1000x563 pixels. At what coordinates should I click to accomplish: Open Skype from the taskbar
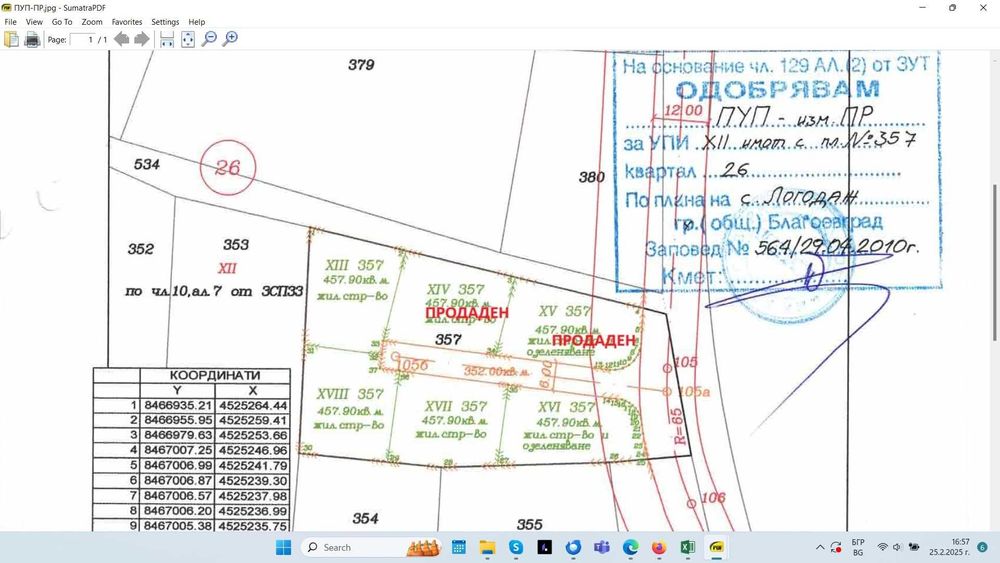(x=516, y=547)
